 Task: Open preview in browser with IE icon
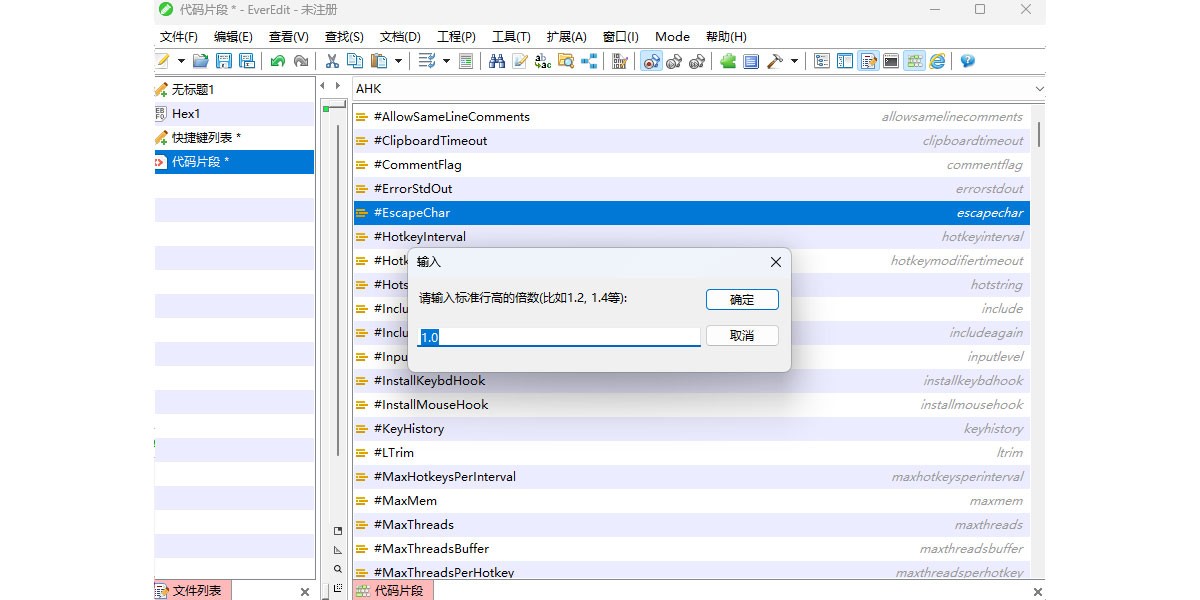click(x=937, y=61)
